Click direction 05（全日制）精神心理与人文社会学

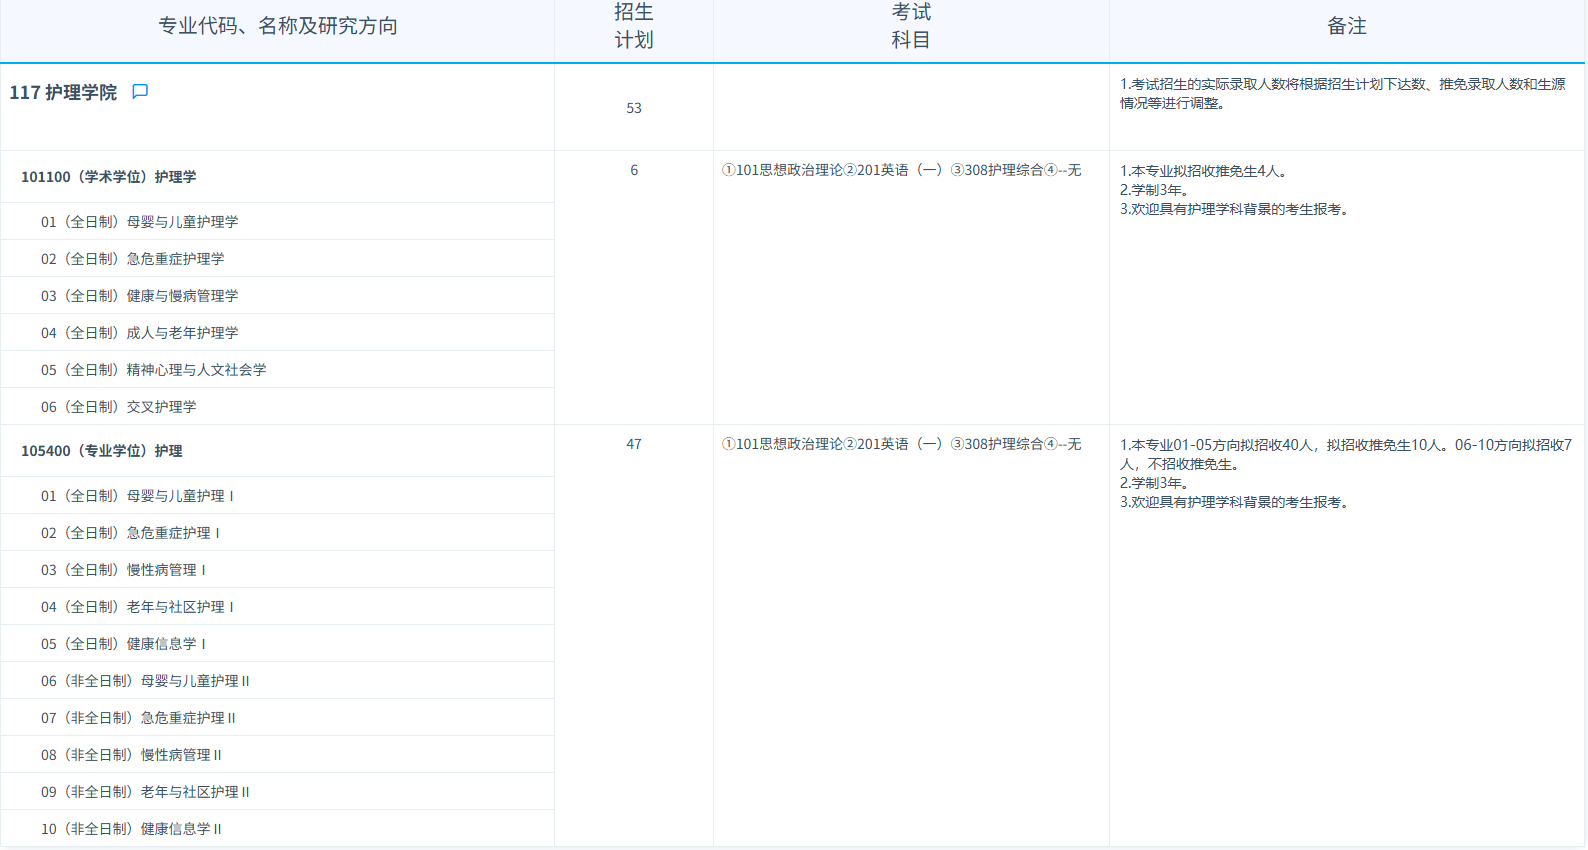click(x=153, y=370)
